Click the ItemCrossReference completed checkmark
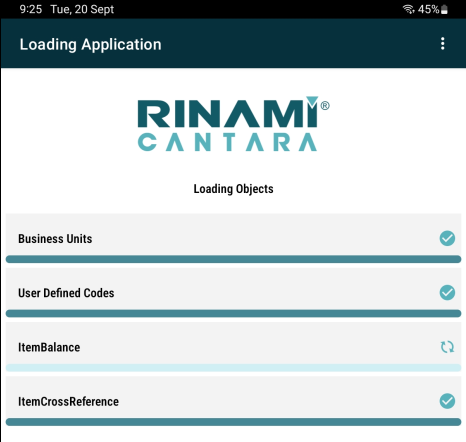The width and height of the screenshot is (466, 442). (x=447, y=401)
